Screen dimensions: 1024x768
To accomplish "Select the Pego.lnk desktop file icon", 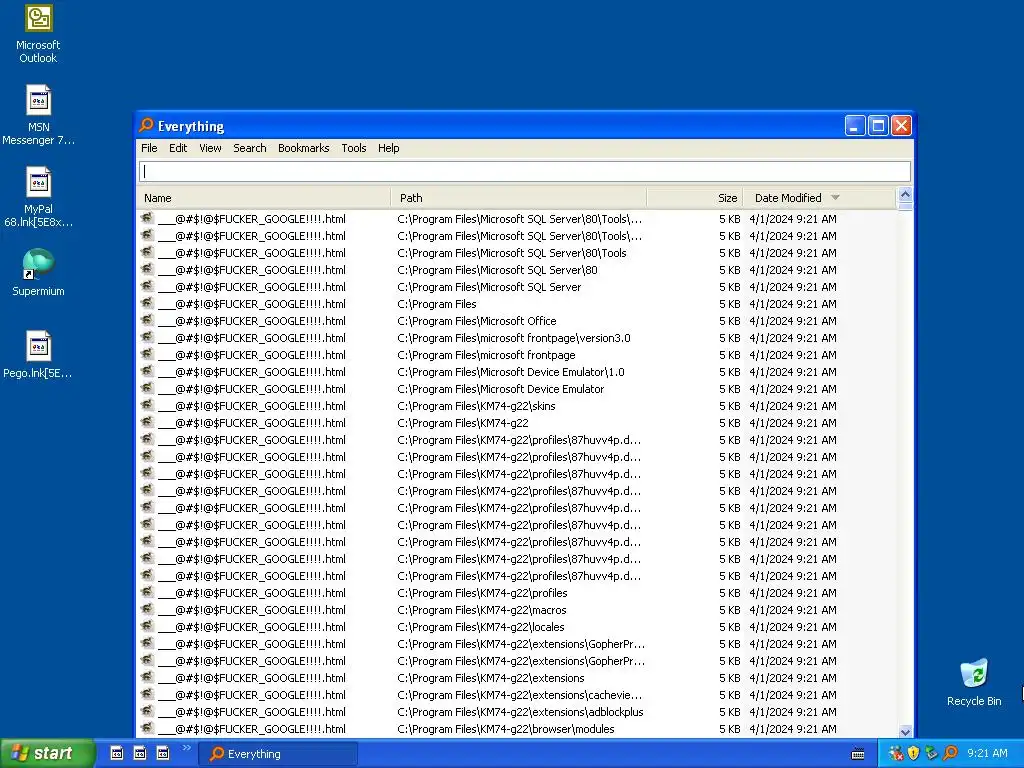I will click(x=38, y=355).
